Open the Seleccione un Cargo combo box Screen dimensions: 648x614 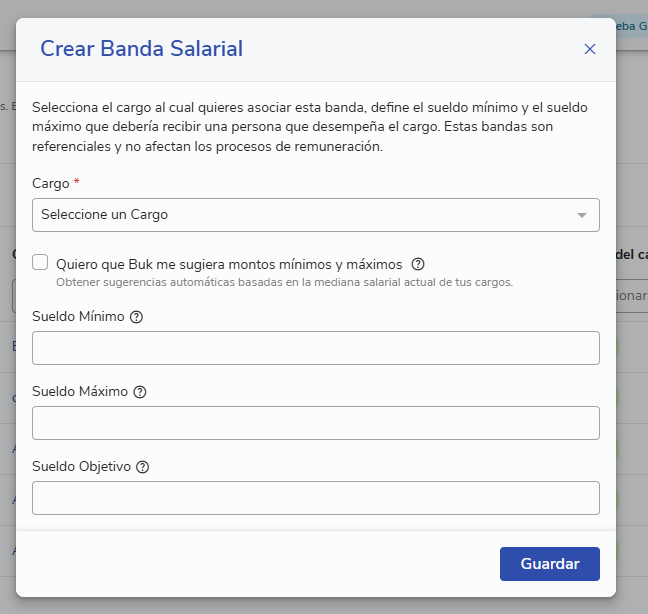(x=316, y=215)
